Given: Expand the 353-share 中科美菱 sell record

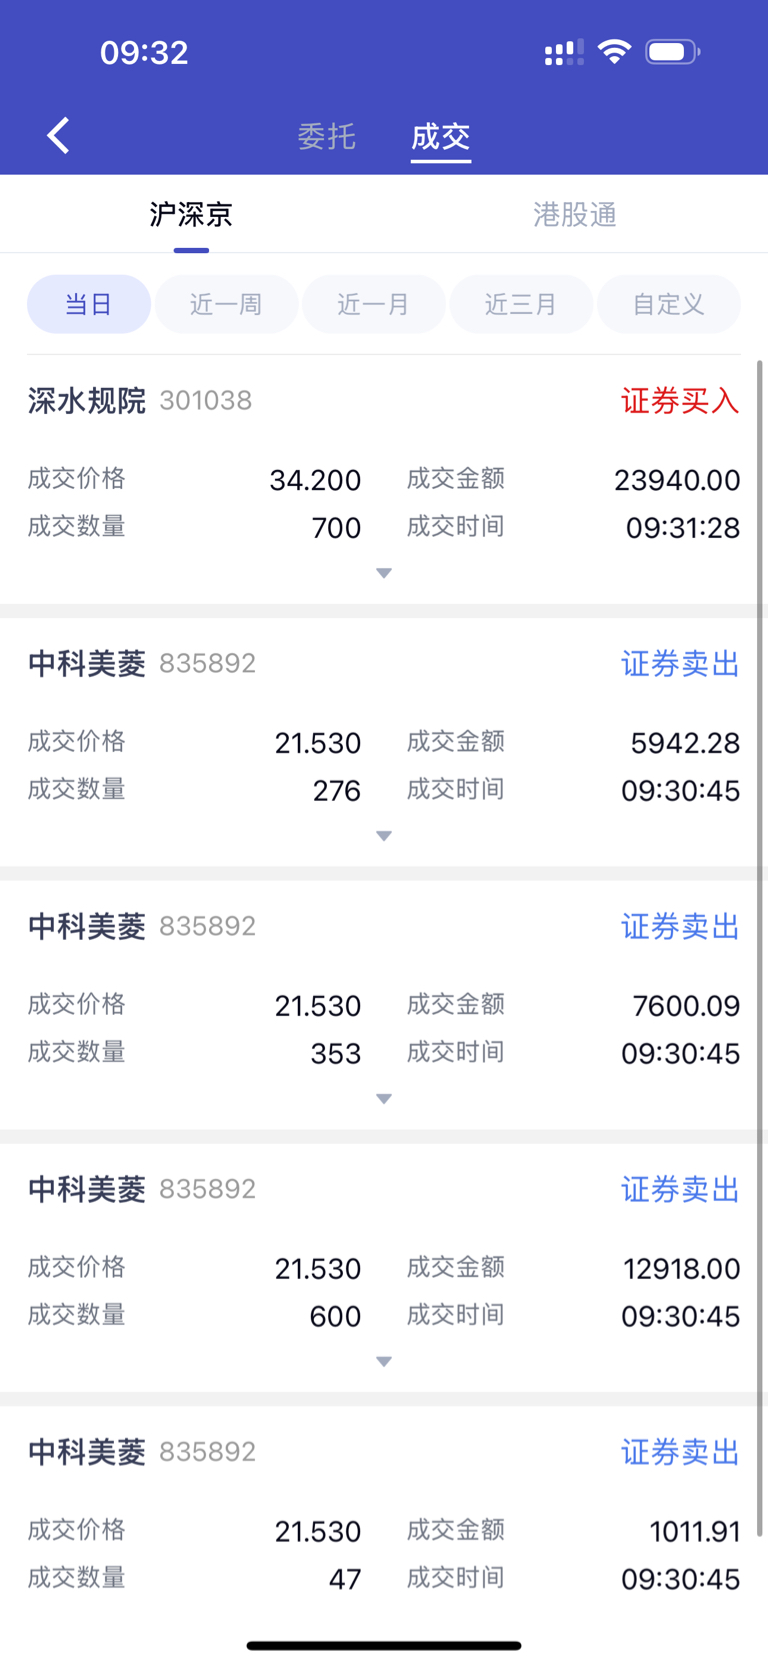Looking at the screenshot, I should click(x=384, y=1099).
